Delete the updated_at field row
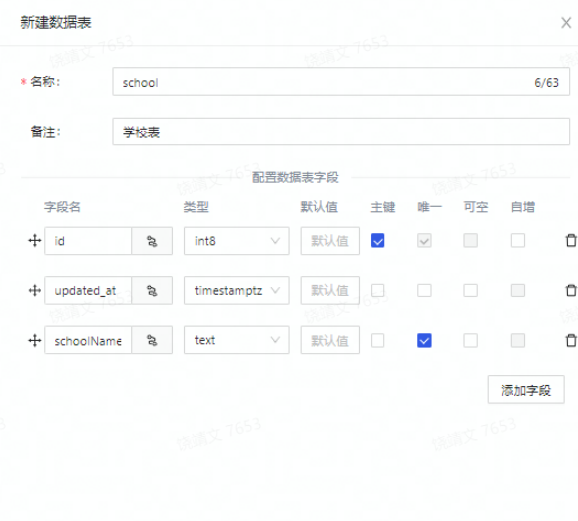Screen dimensions: 578x521 [x=571, y=290]
